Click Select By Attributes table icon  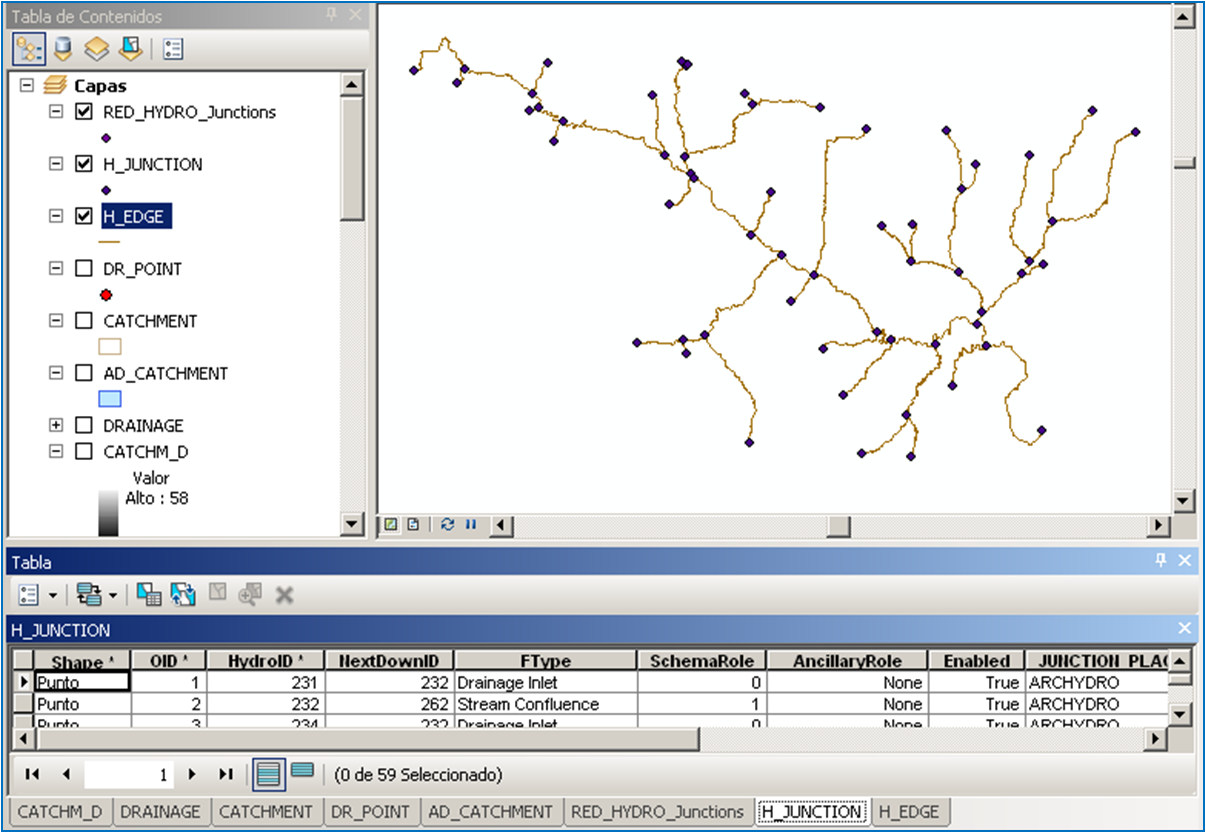point(149,595)
